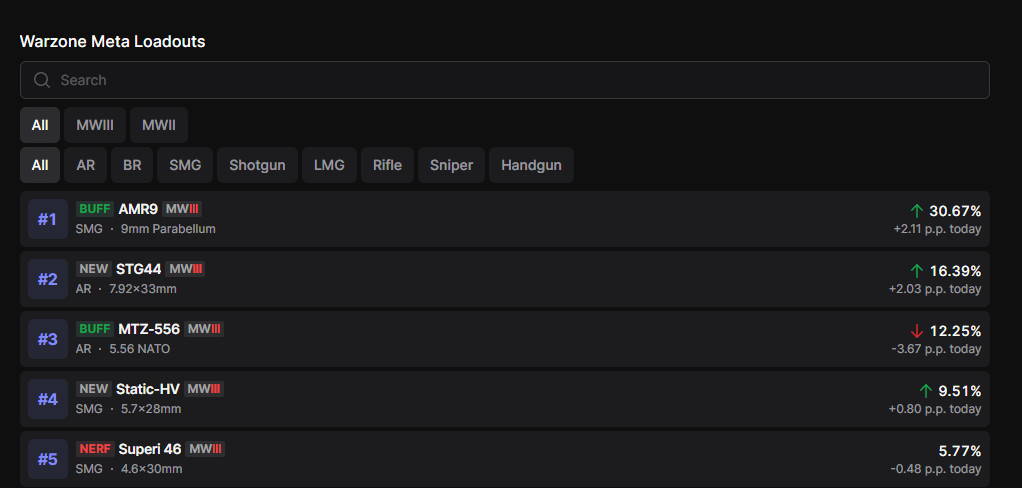This screenshot has width=1022, height=488.
Task: Click the MWIII badge next to AMR9
Action: (182, 209)
